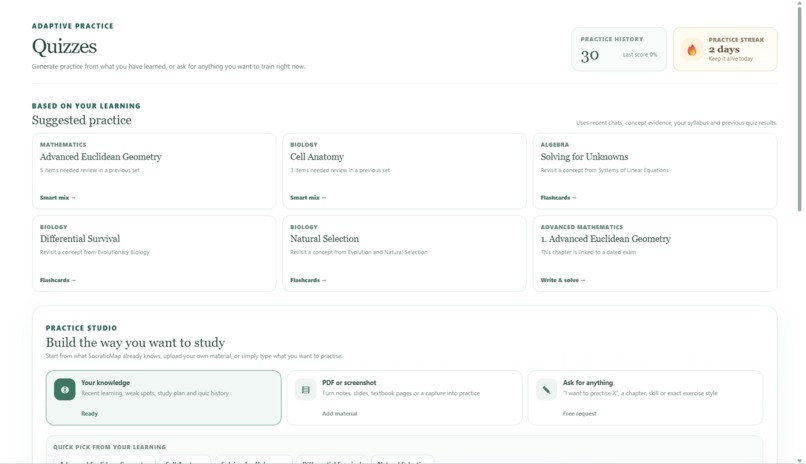Click the practice history count 30

(x=590, y=55)
